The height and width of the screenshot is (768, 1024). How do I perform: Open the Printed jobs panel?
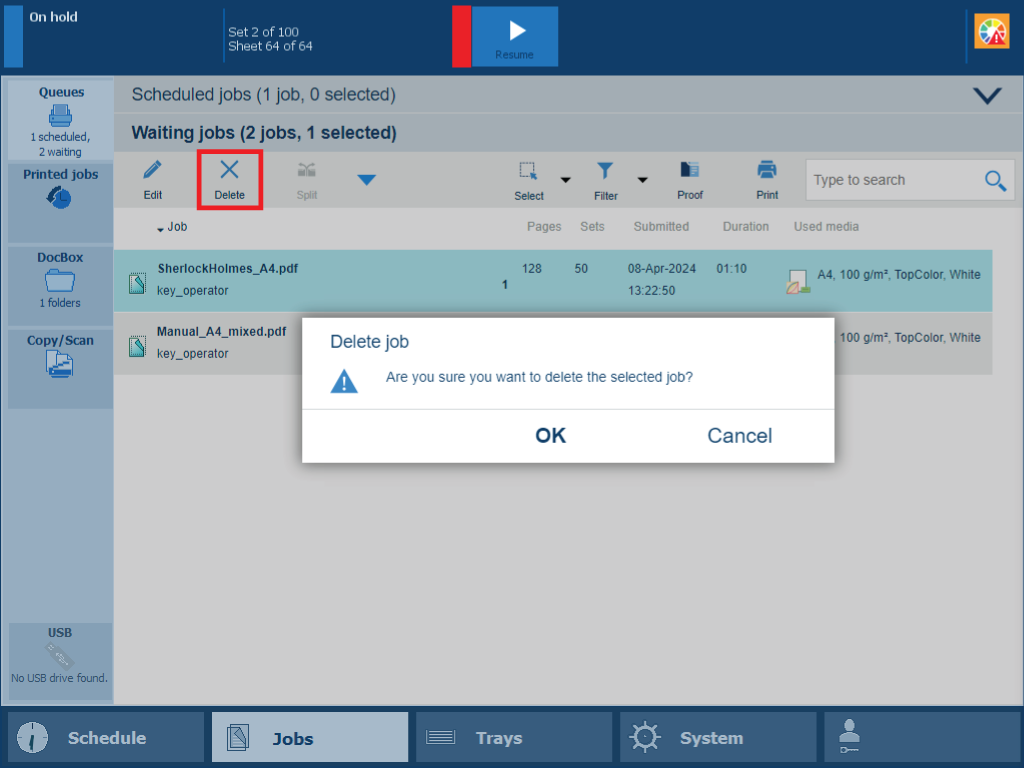(x=60, y=190)
